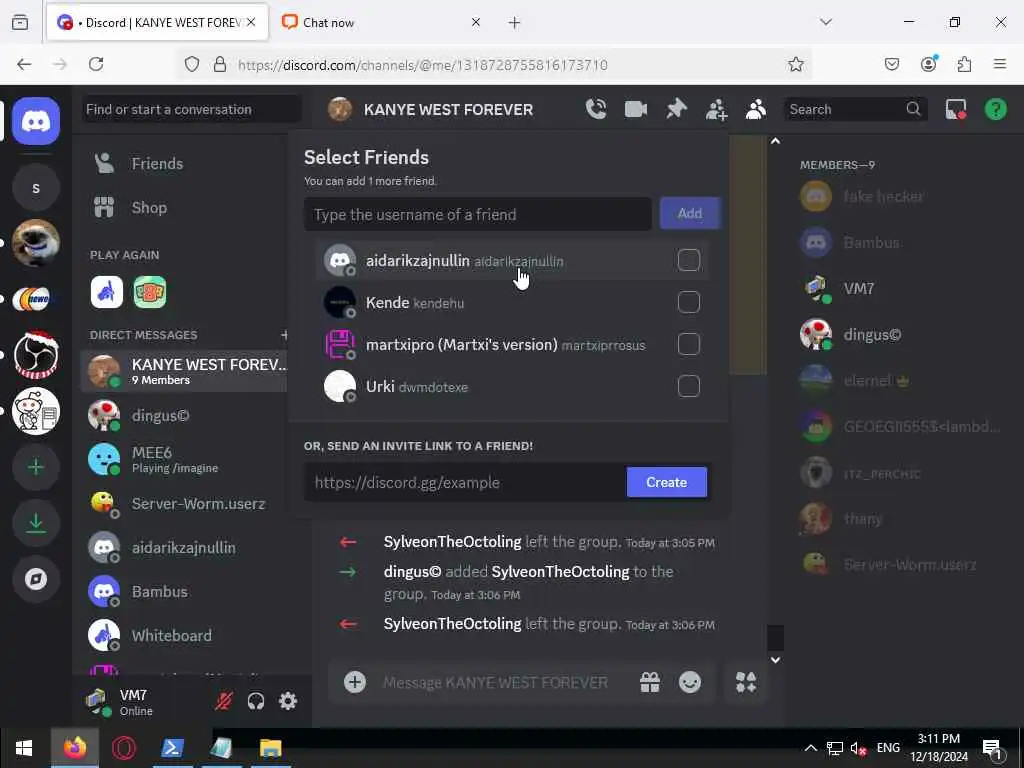1024x768 pixels.
Task: Open the OBS server with santa hat
Action: [x=36, y=355]
